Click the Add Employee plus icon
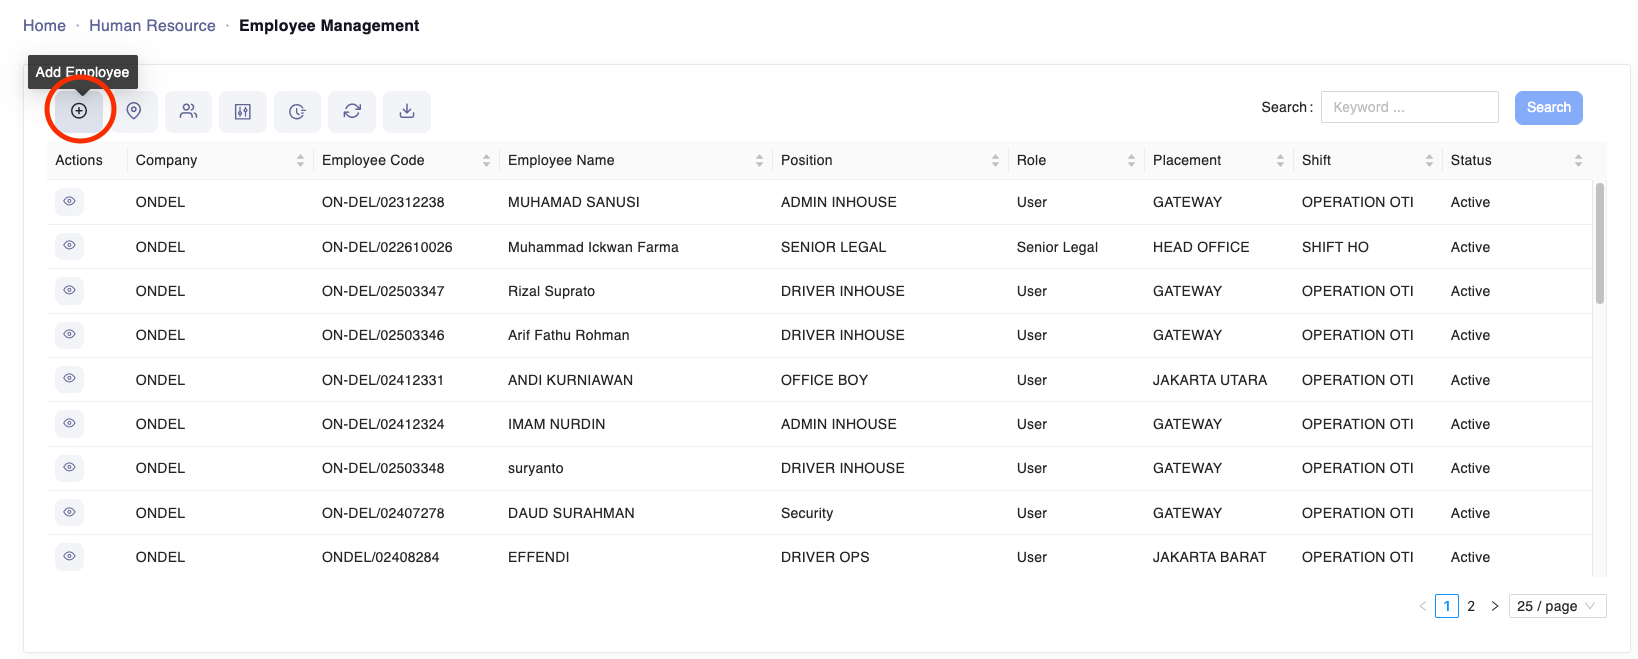This screenshot has height=659, width=1638. (79, 111)
